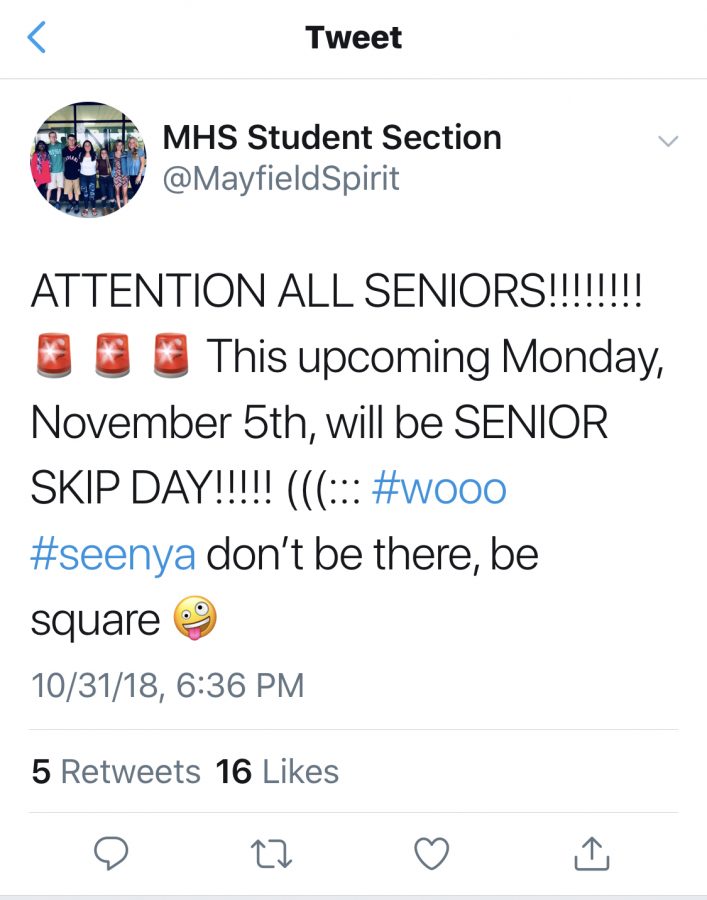Click the Tweet header title
Screen dimensions: 707x900
(354, 37)
